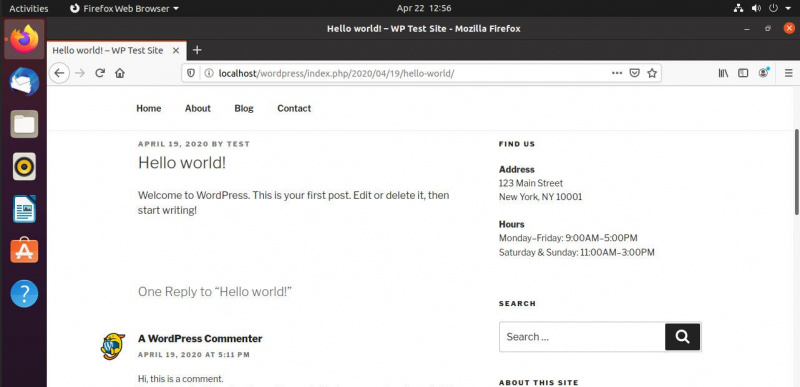Click the One Reply to Hello world heading
Viewport: 800px width, 387px height.
215,292
